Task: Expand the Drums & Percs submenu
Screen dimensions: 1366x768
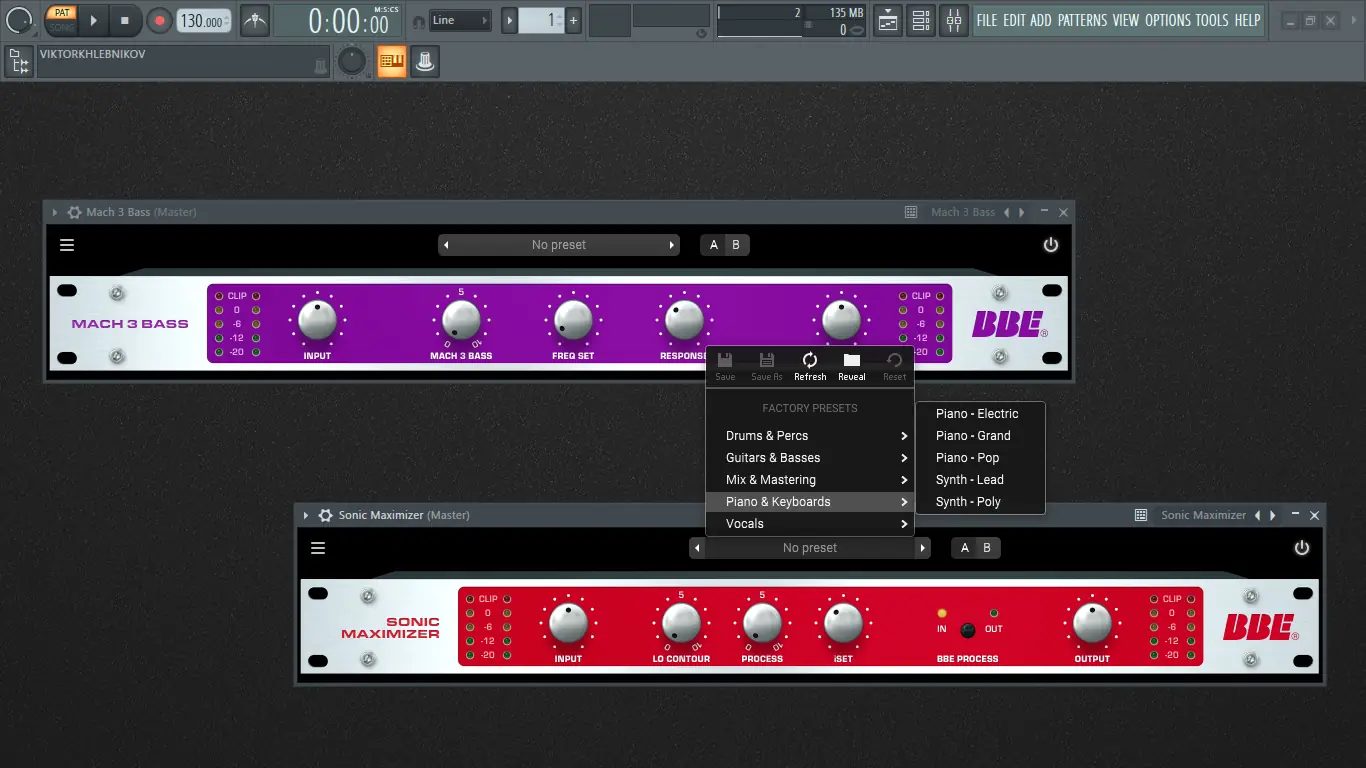Action: point(810,436)
